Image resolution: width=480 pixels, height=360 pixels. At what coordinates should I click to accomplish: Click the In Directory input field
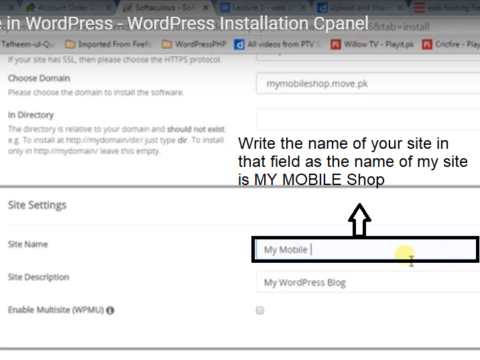coord(368,119)
